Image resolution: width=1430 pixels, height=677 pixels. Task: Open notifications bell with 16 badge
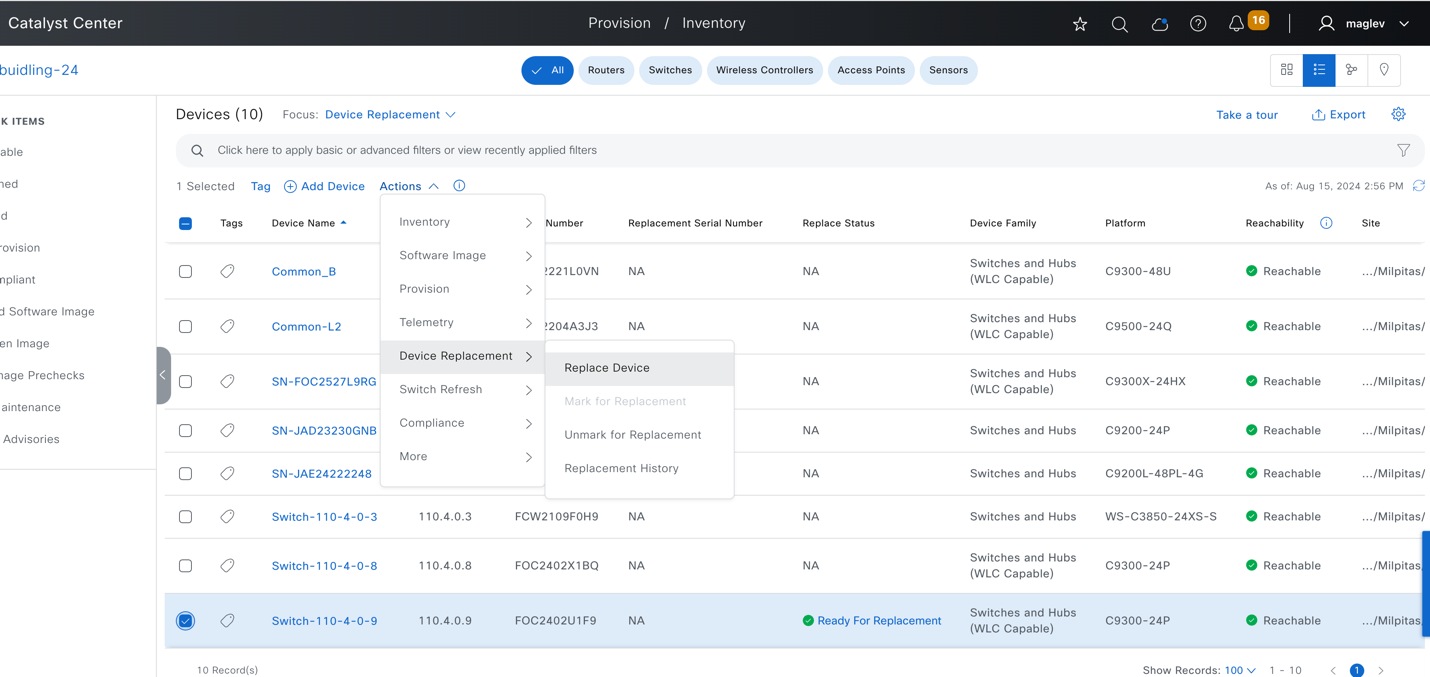(x=1237, y=23)
